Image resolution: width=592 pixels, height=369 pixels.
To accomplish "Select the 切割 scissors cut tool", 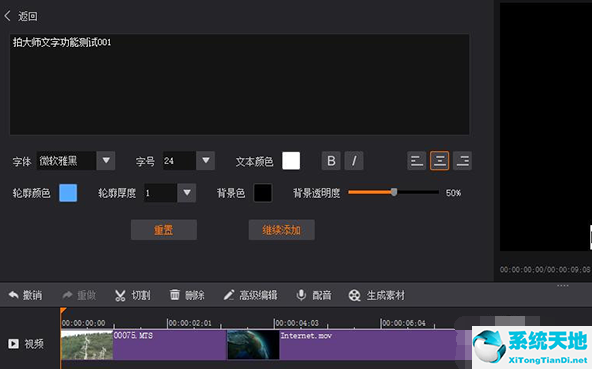I will (133, 295).
